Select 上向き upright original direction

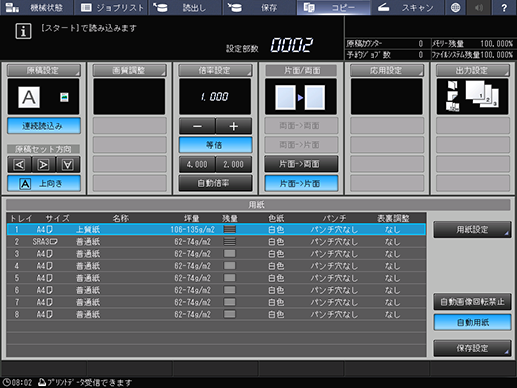coord(44,183)
